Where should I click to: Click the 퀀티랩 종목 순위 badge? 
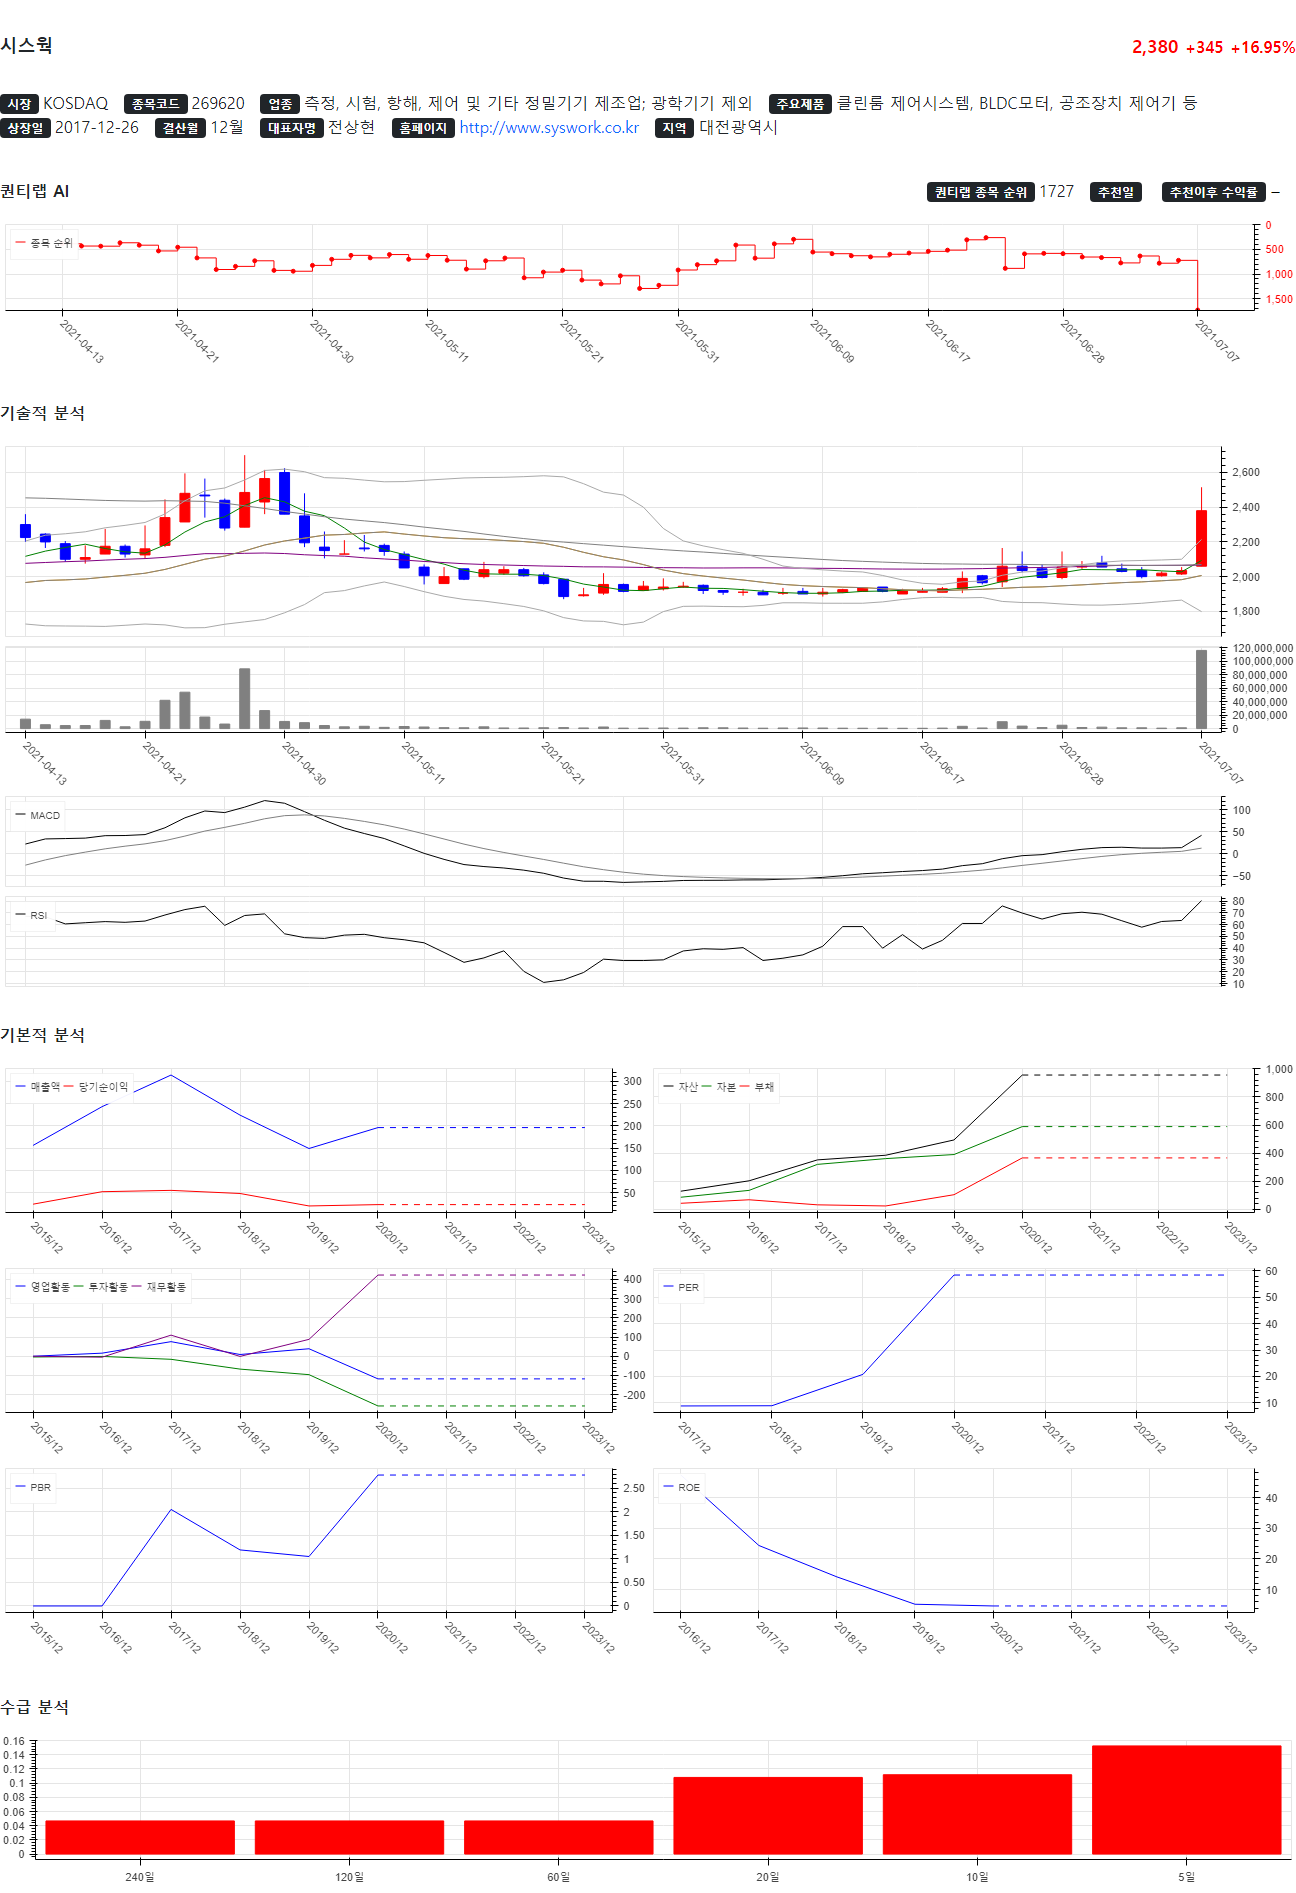pos(981,192)
